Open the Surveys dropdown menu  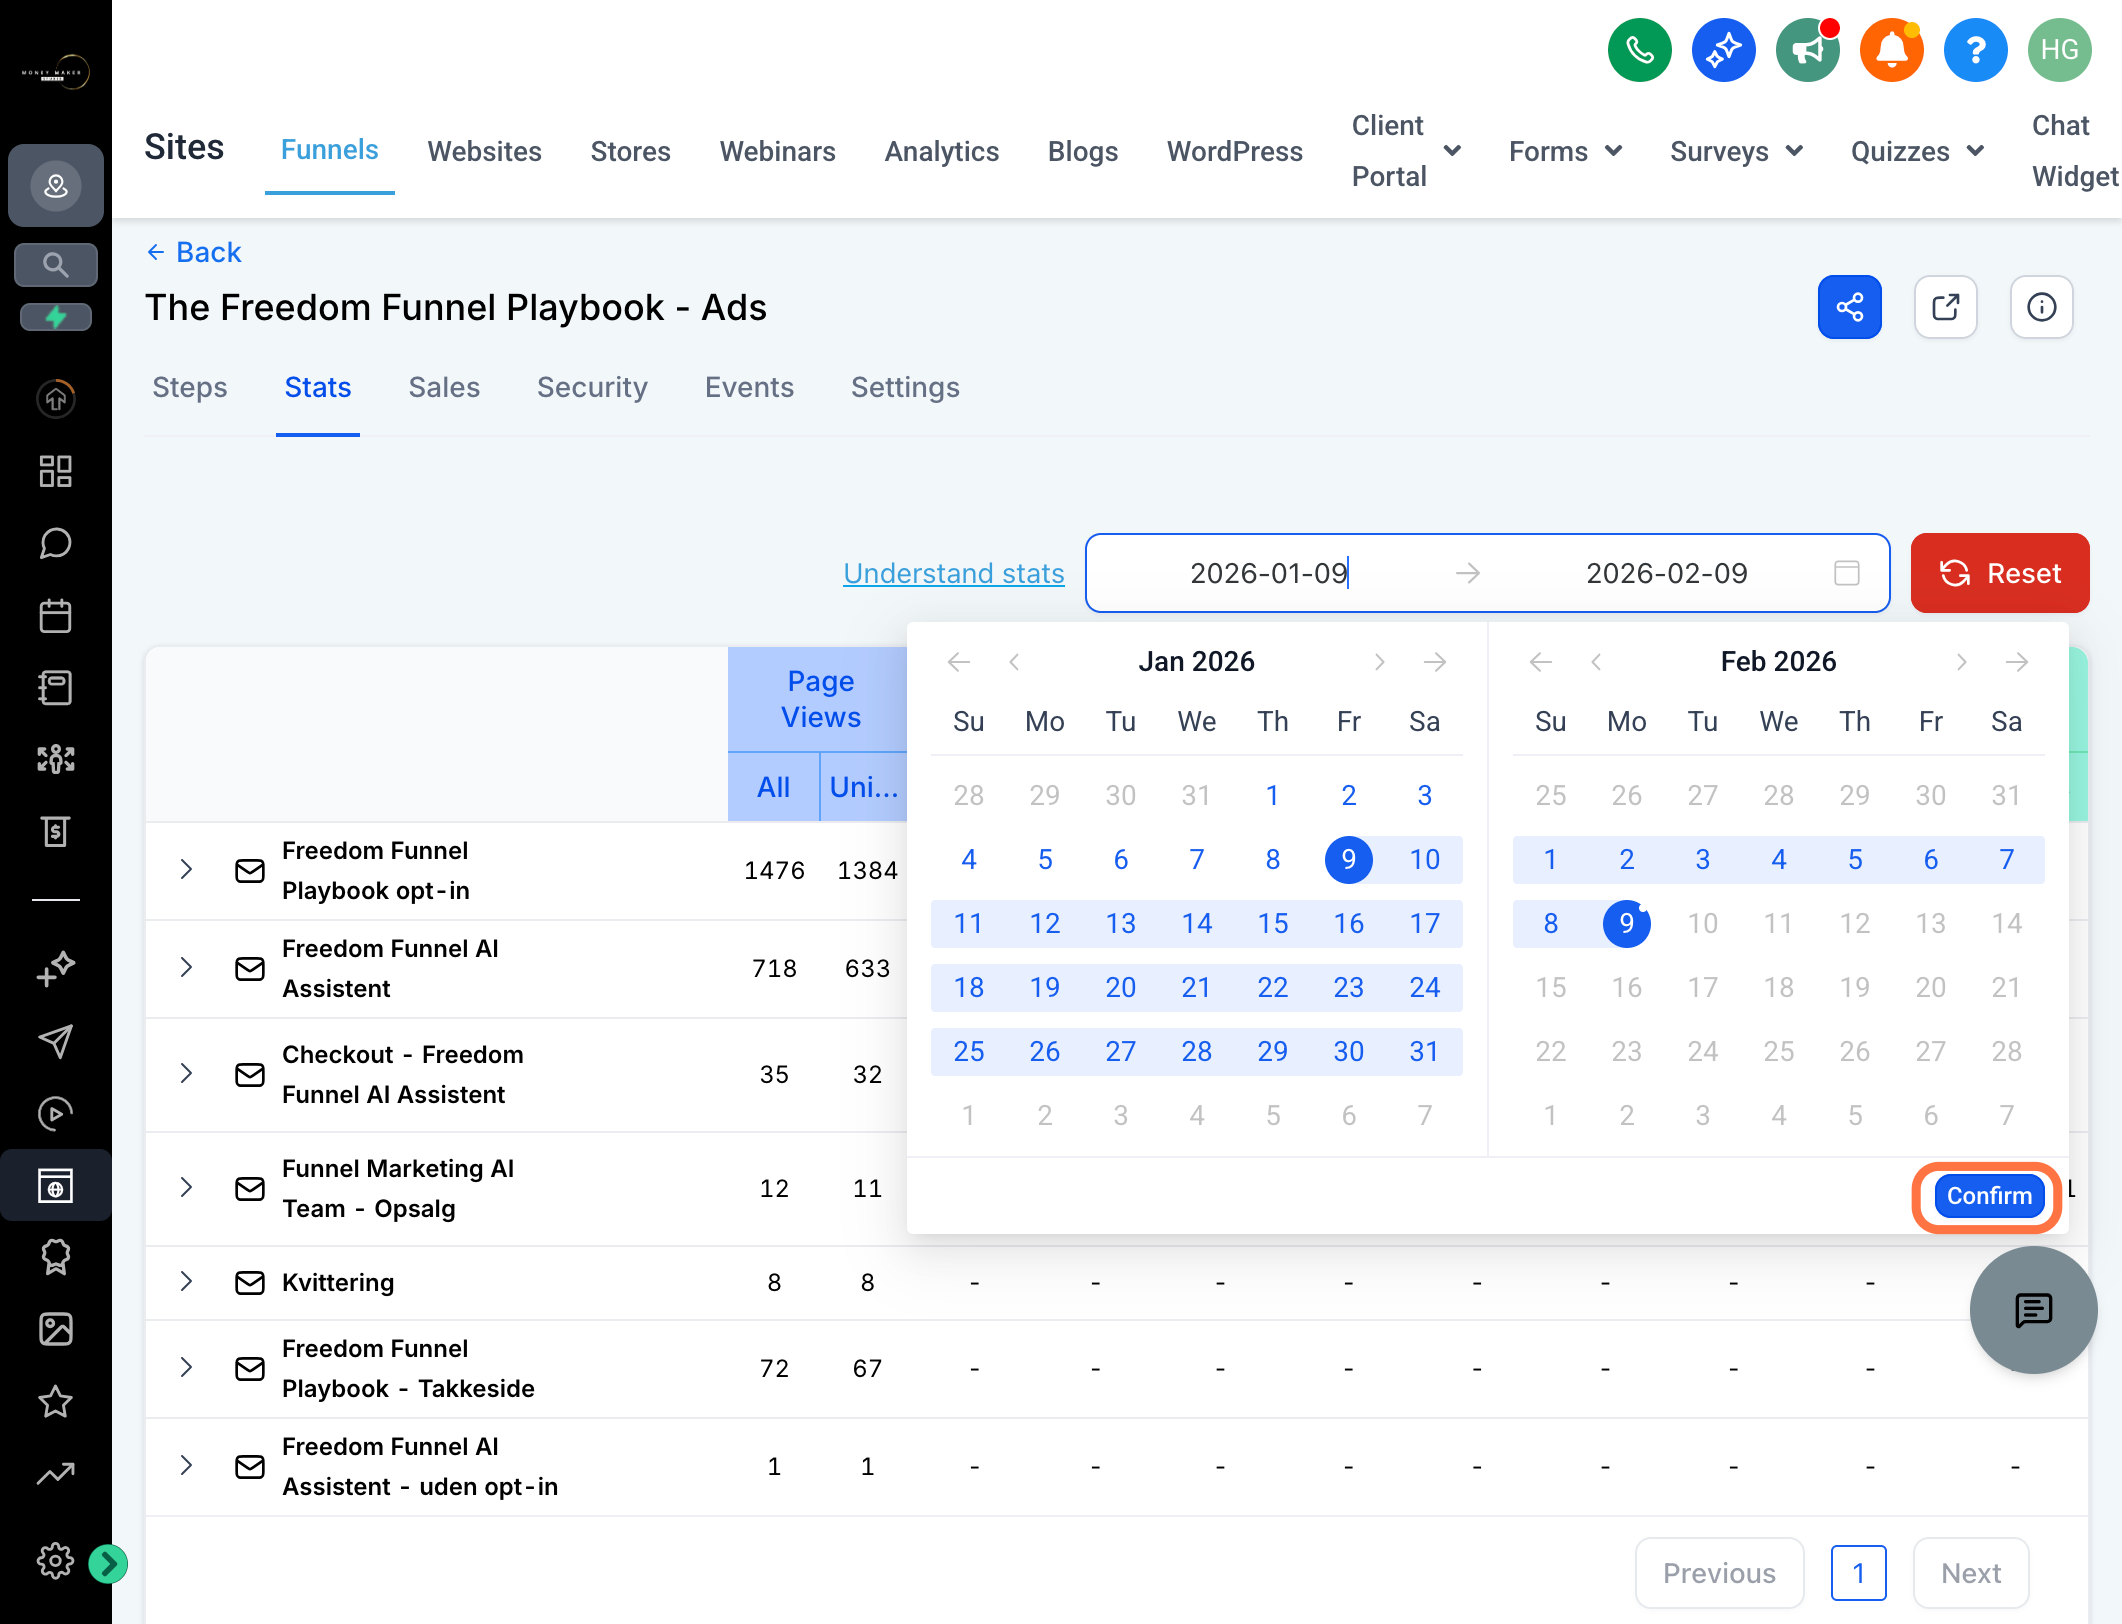point(1736,151)
